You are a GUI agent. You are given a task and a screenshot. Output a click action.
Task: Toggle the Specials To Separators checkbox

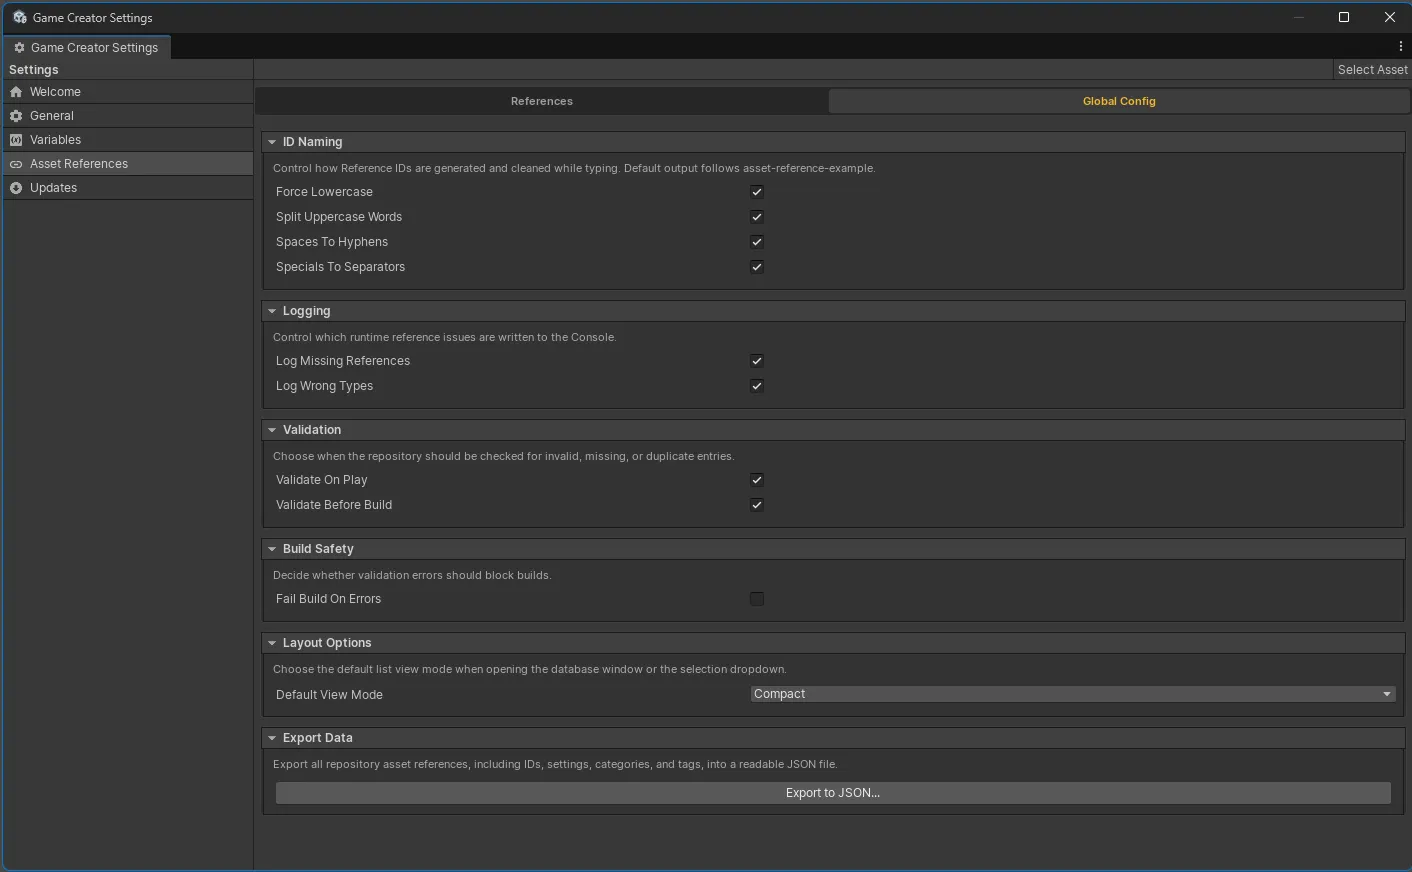(757, 267)
